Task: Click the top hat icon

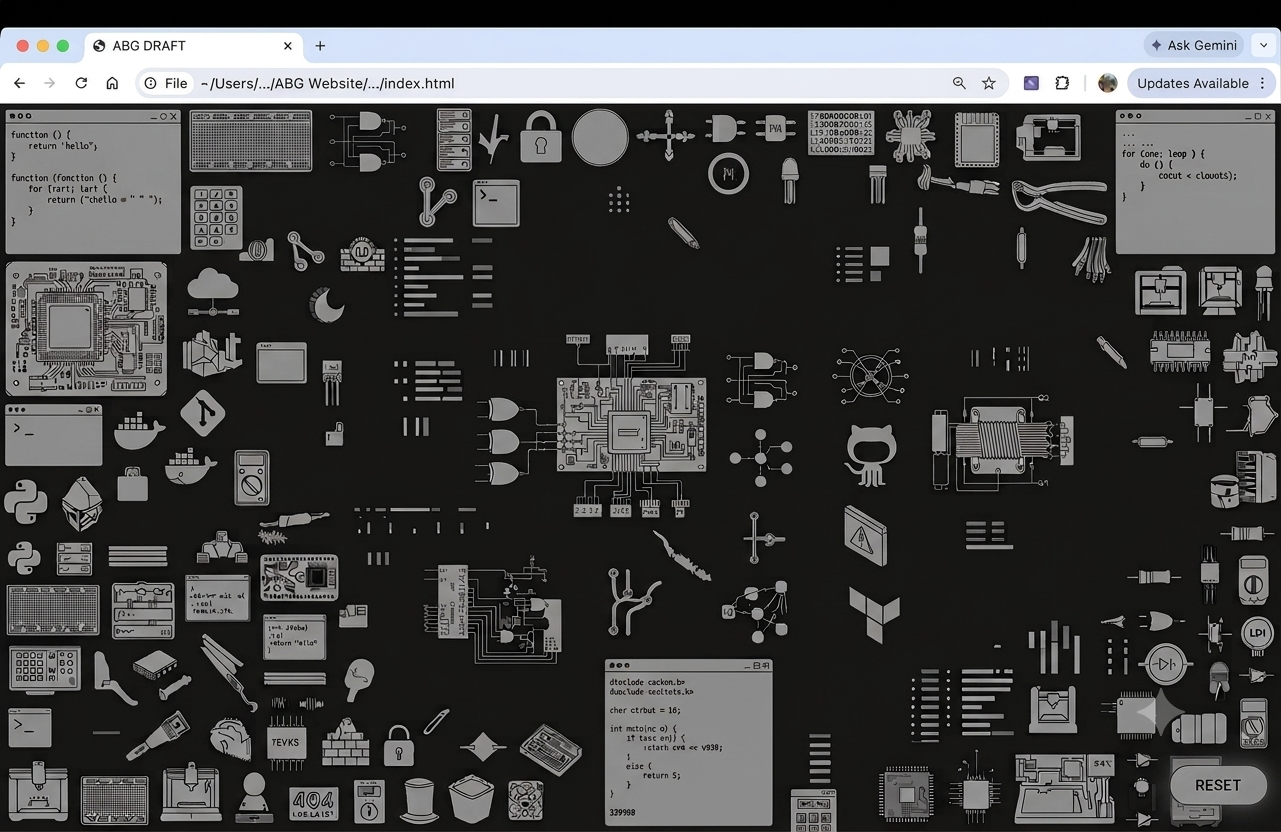Action: tap(419, 800)
